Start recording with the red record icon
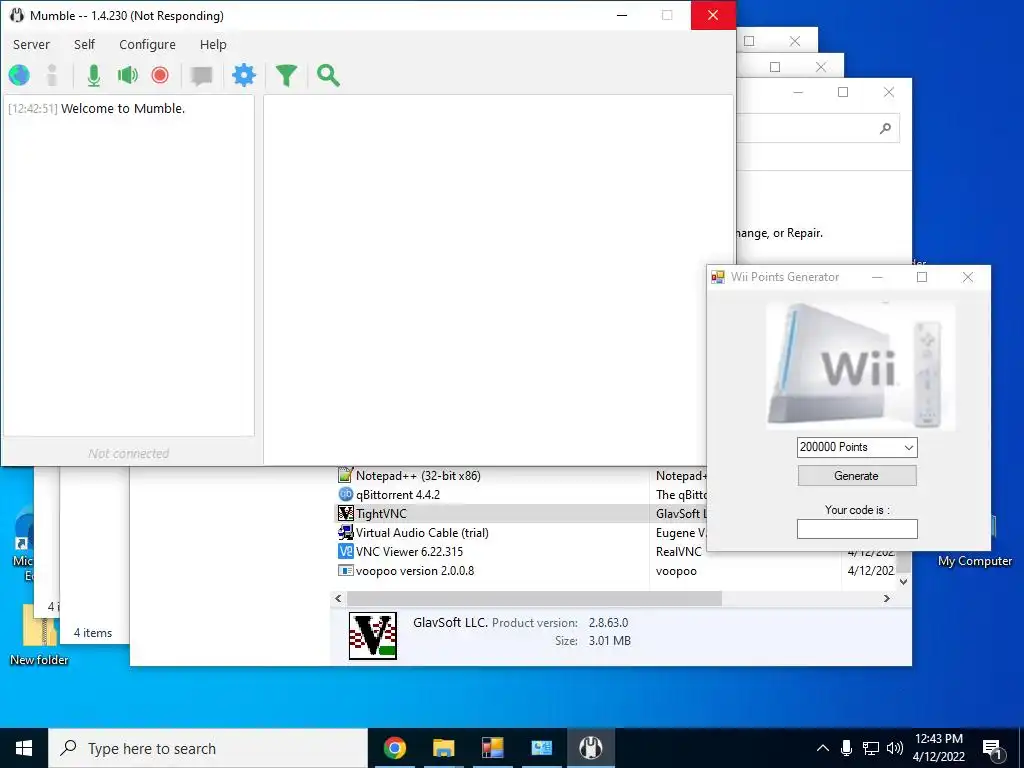 160,75
